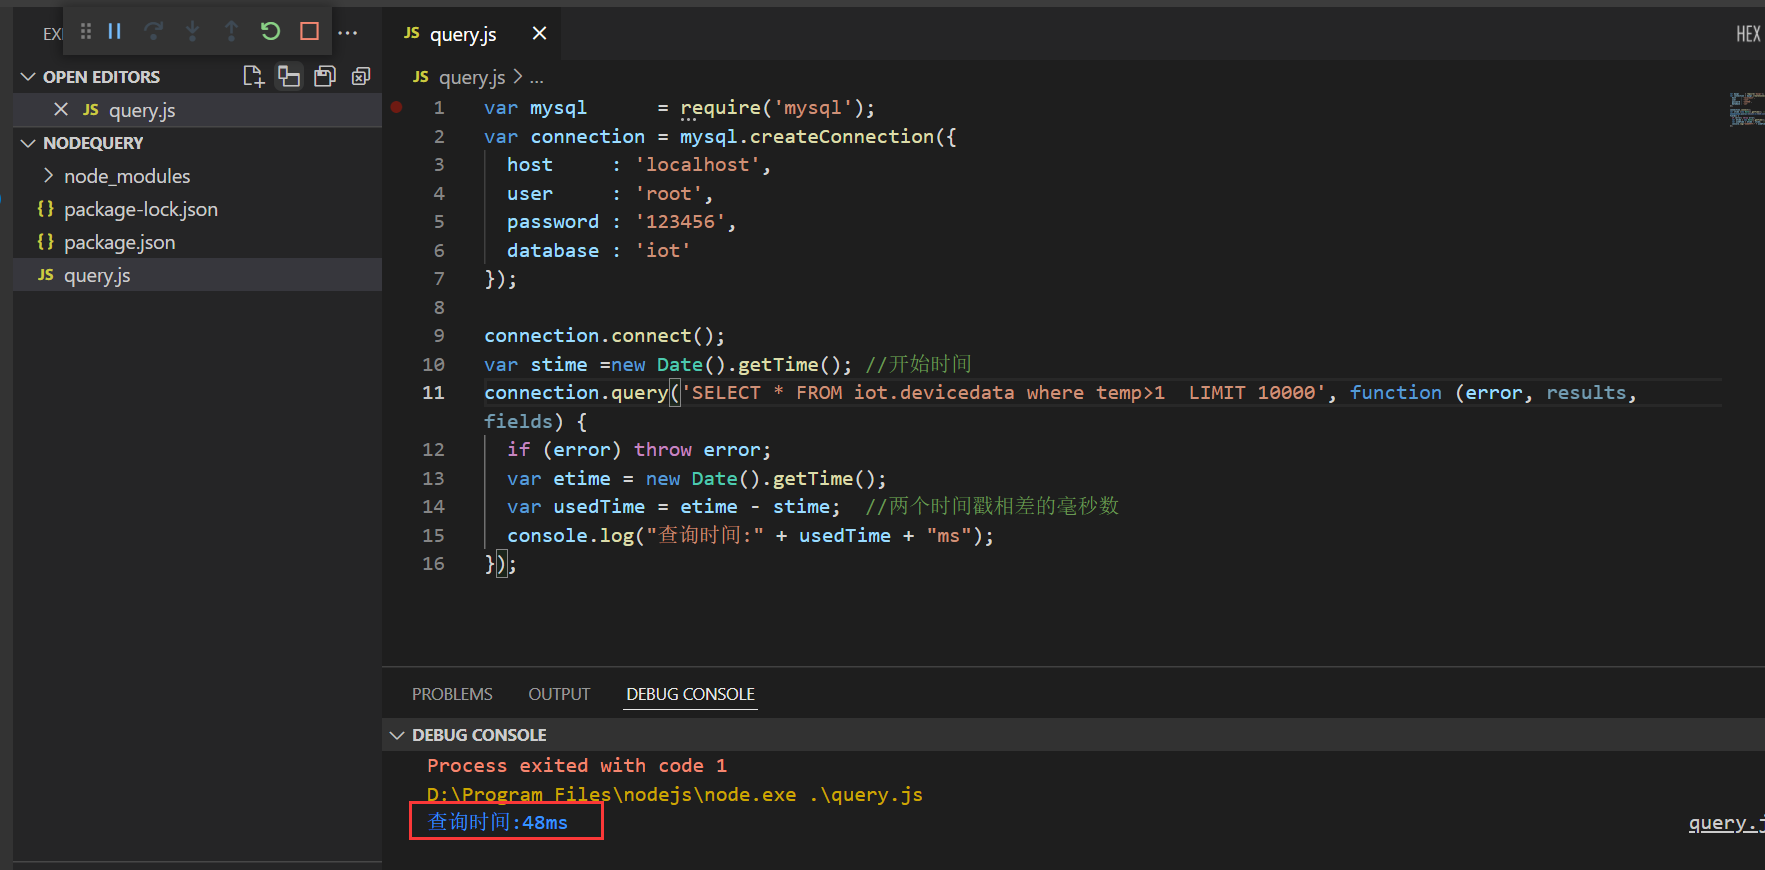Click the Save All icon
This screenshot has height=870, width=1765.
pos(325,76)
